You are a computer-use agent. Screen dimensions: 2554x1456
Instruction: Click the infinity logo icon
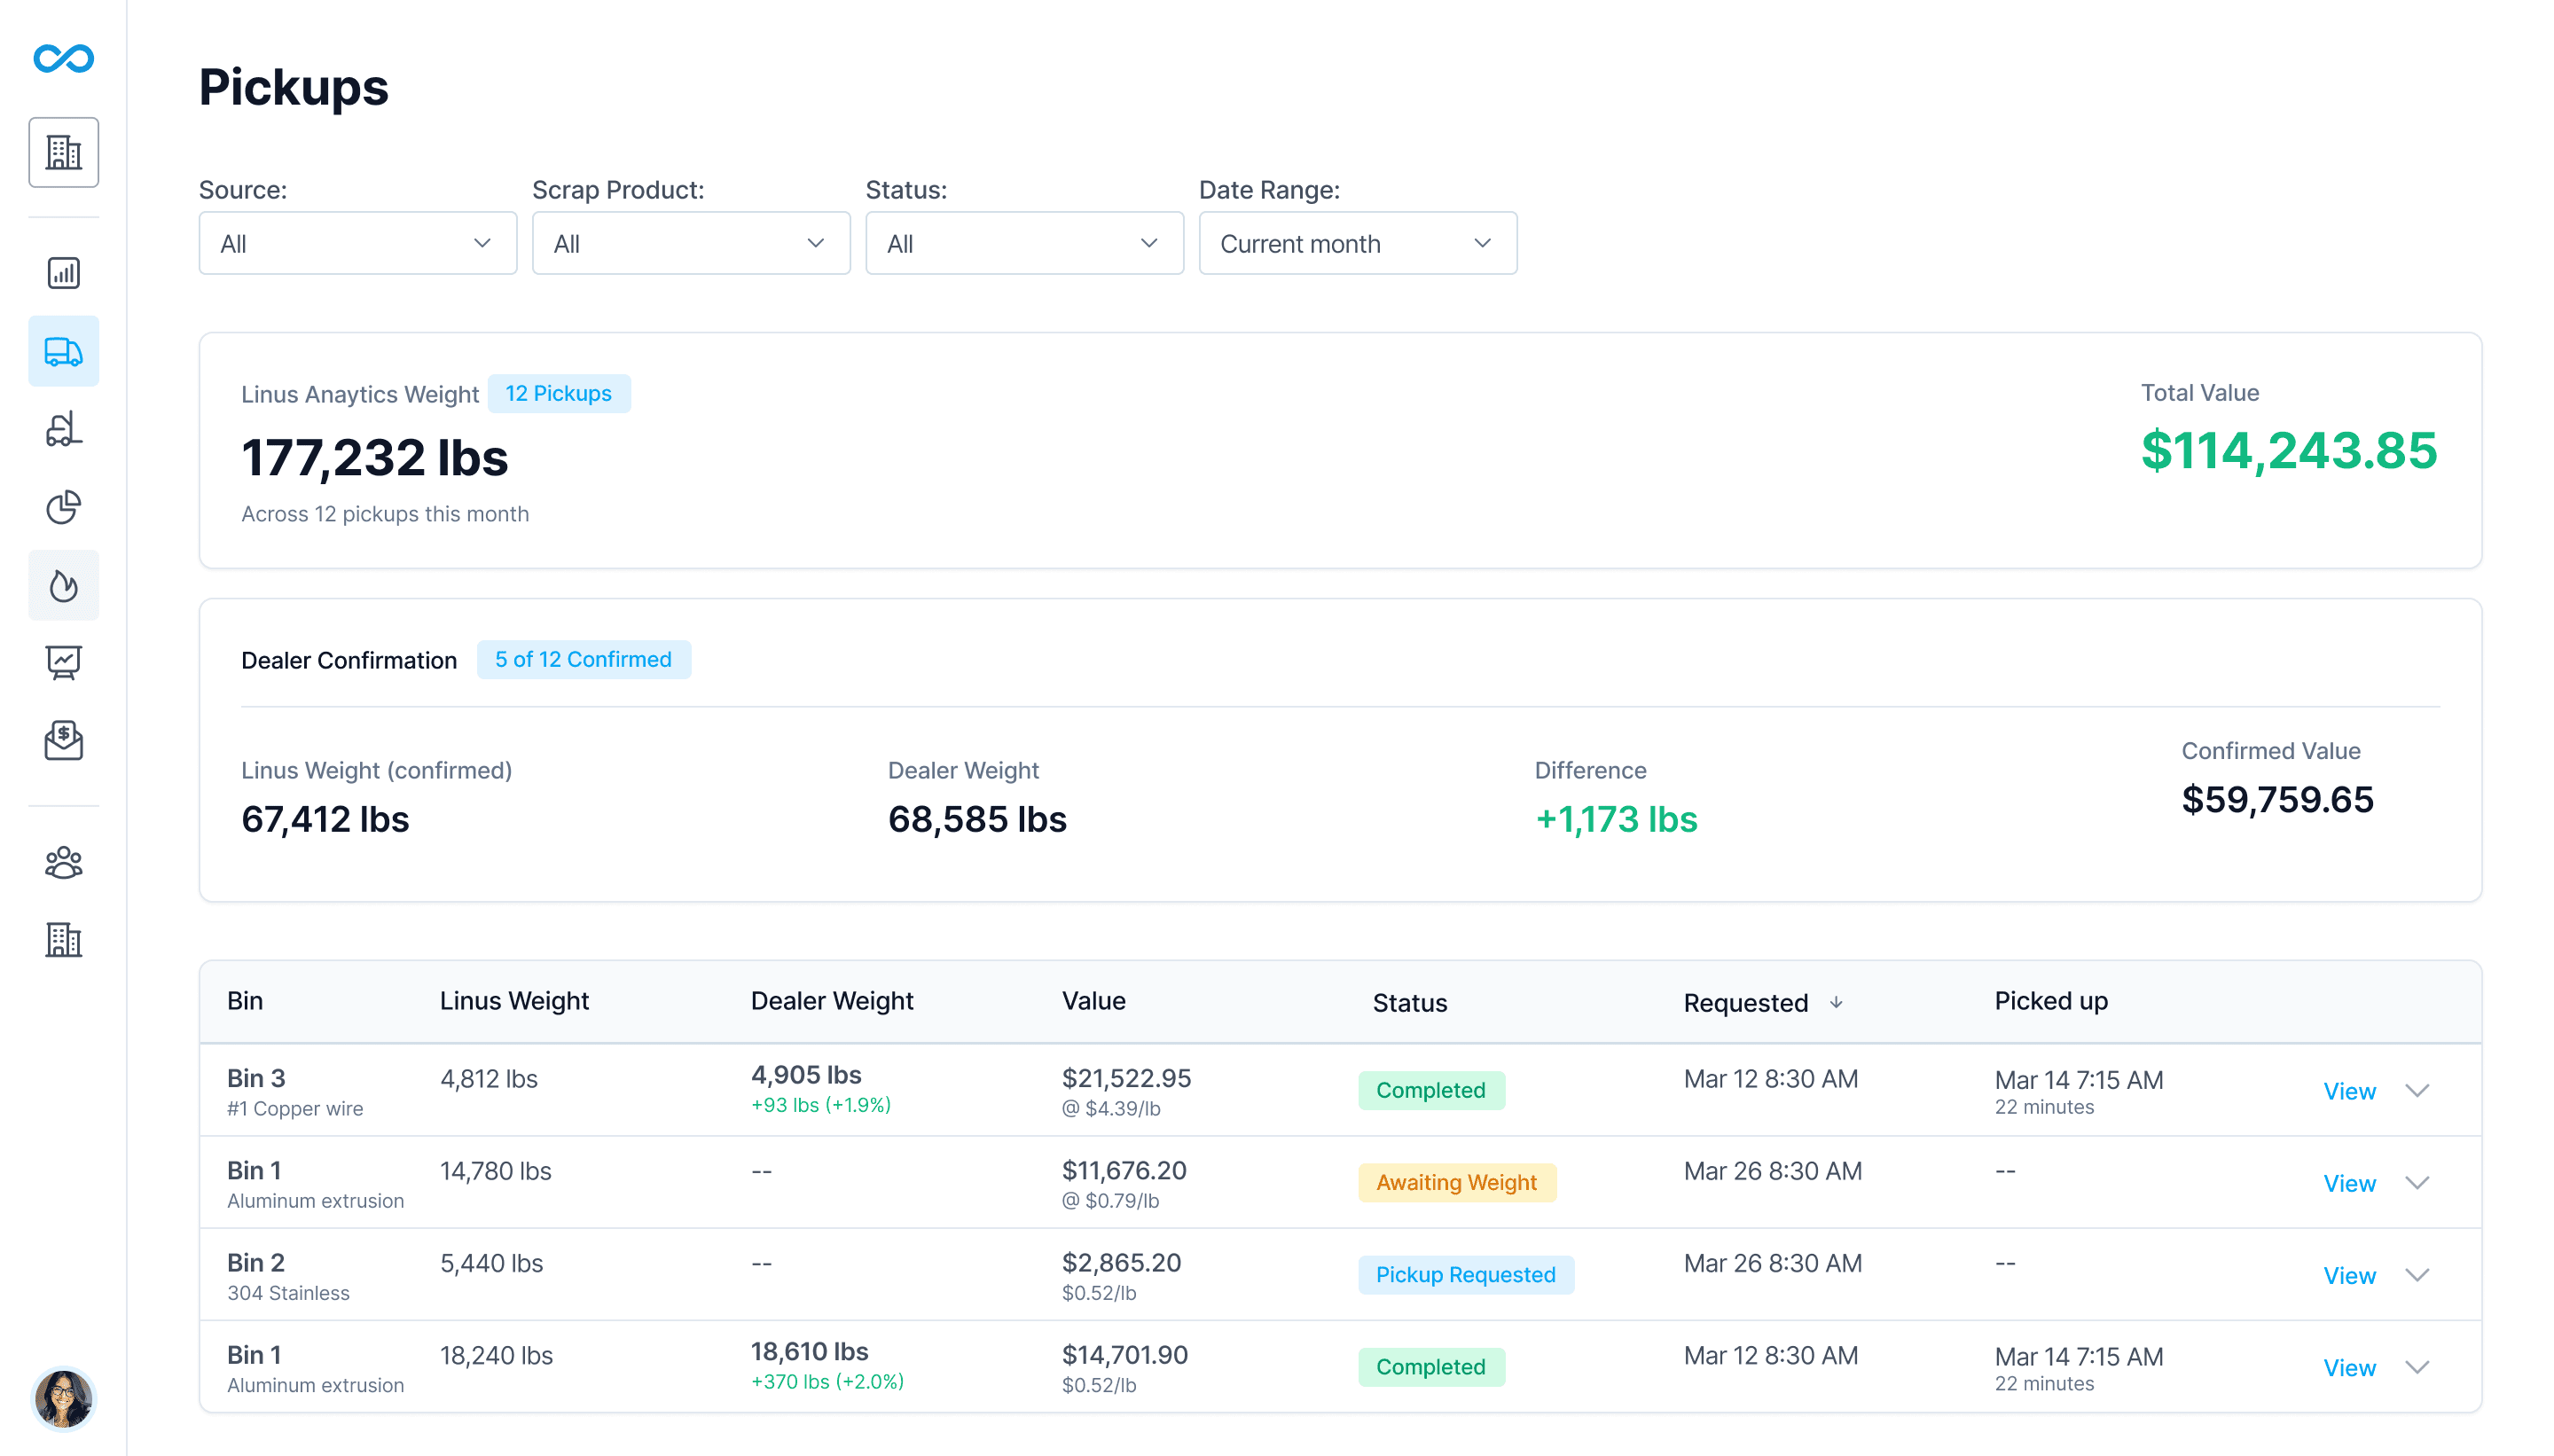point(63,58)
